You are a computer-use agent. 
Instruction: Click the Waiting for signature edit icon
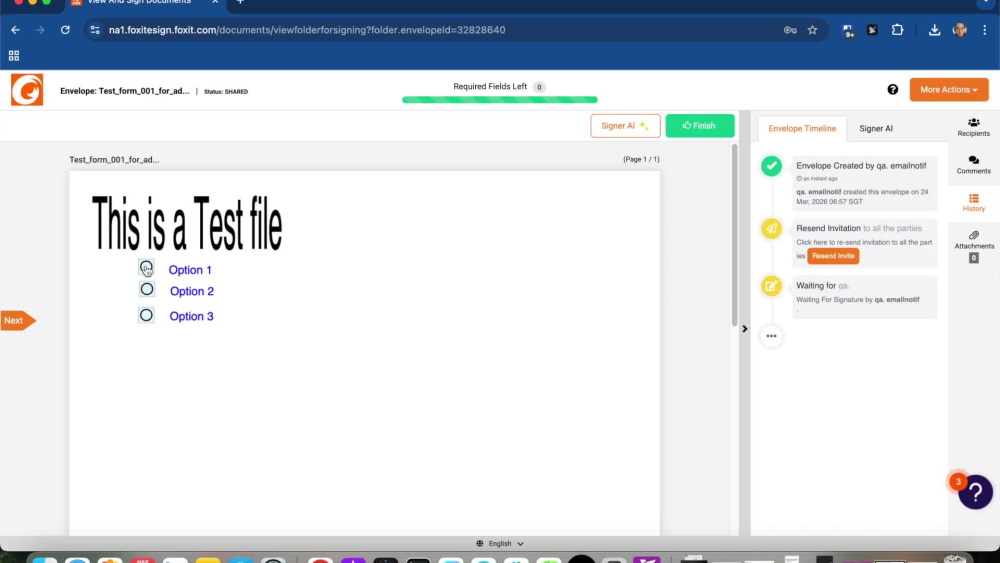(771, 286)
